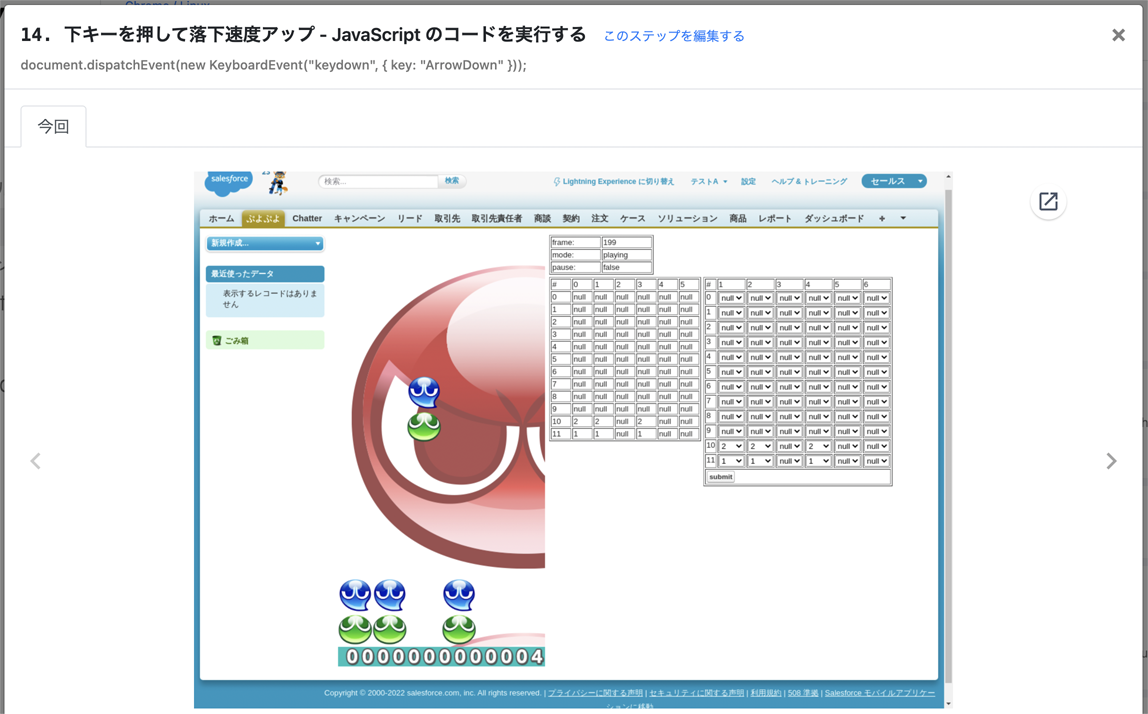
Task: Open the 508 準拠 footer link
Action: pos(803,693)
